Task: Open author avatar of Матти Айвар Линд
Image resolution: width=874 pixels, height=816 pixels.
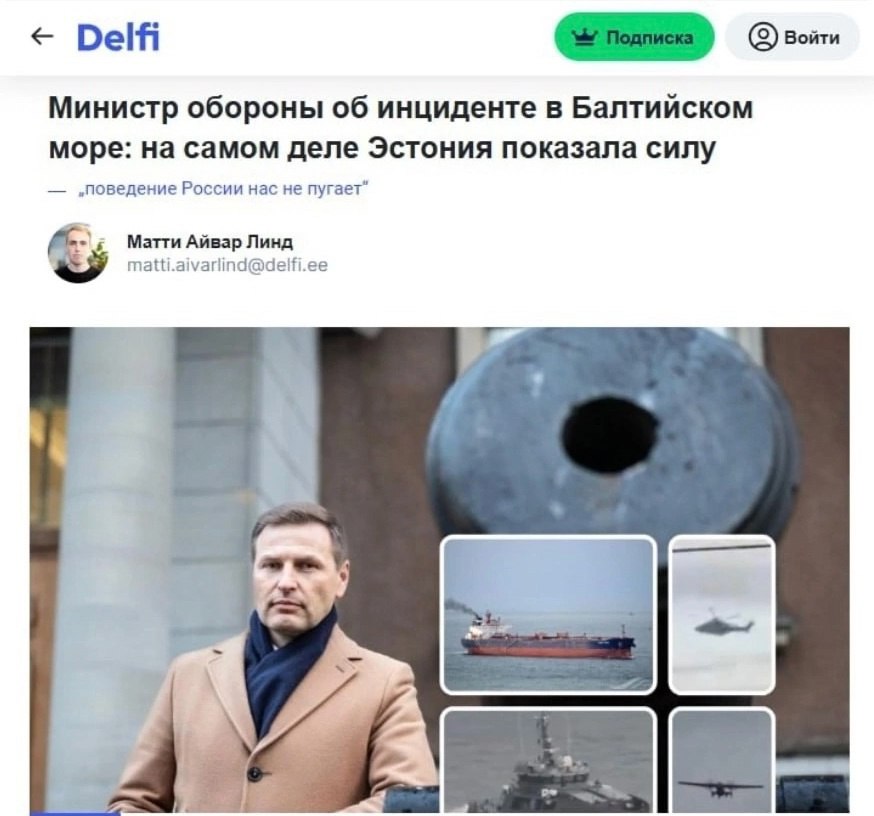Action: point(77,252)
